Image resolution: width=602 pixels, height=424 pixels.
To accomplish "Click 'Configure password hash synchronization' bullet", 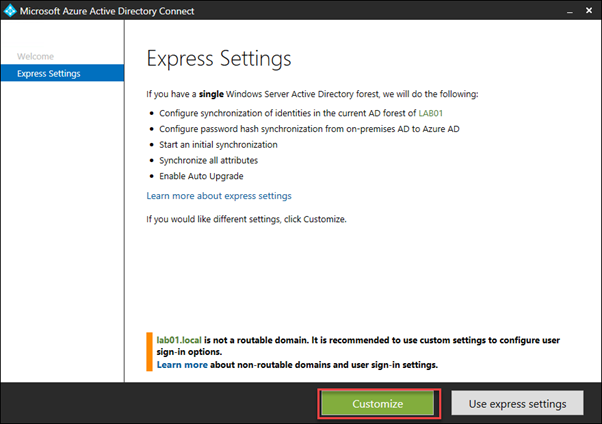I will coord(309,129).
